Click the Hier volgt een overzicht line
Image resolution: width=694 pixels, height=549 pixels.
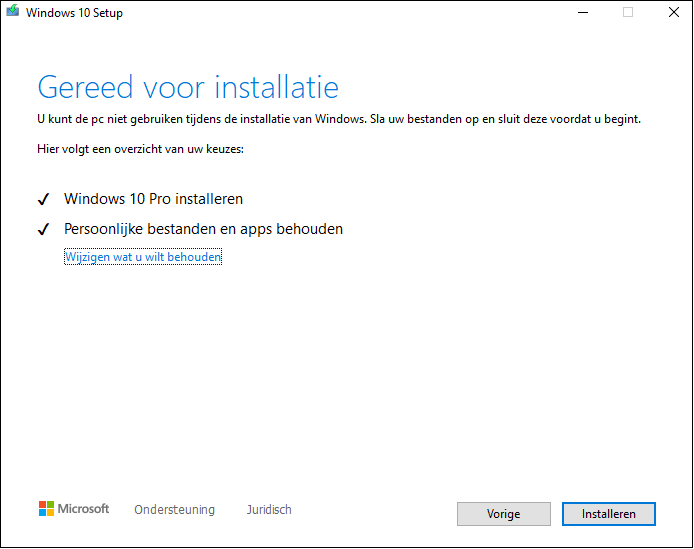pos(140,149)
